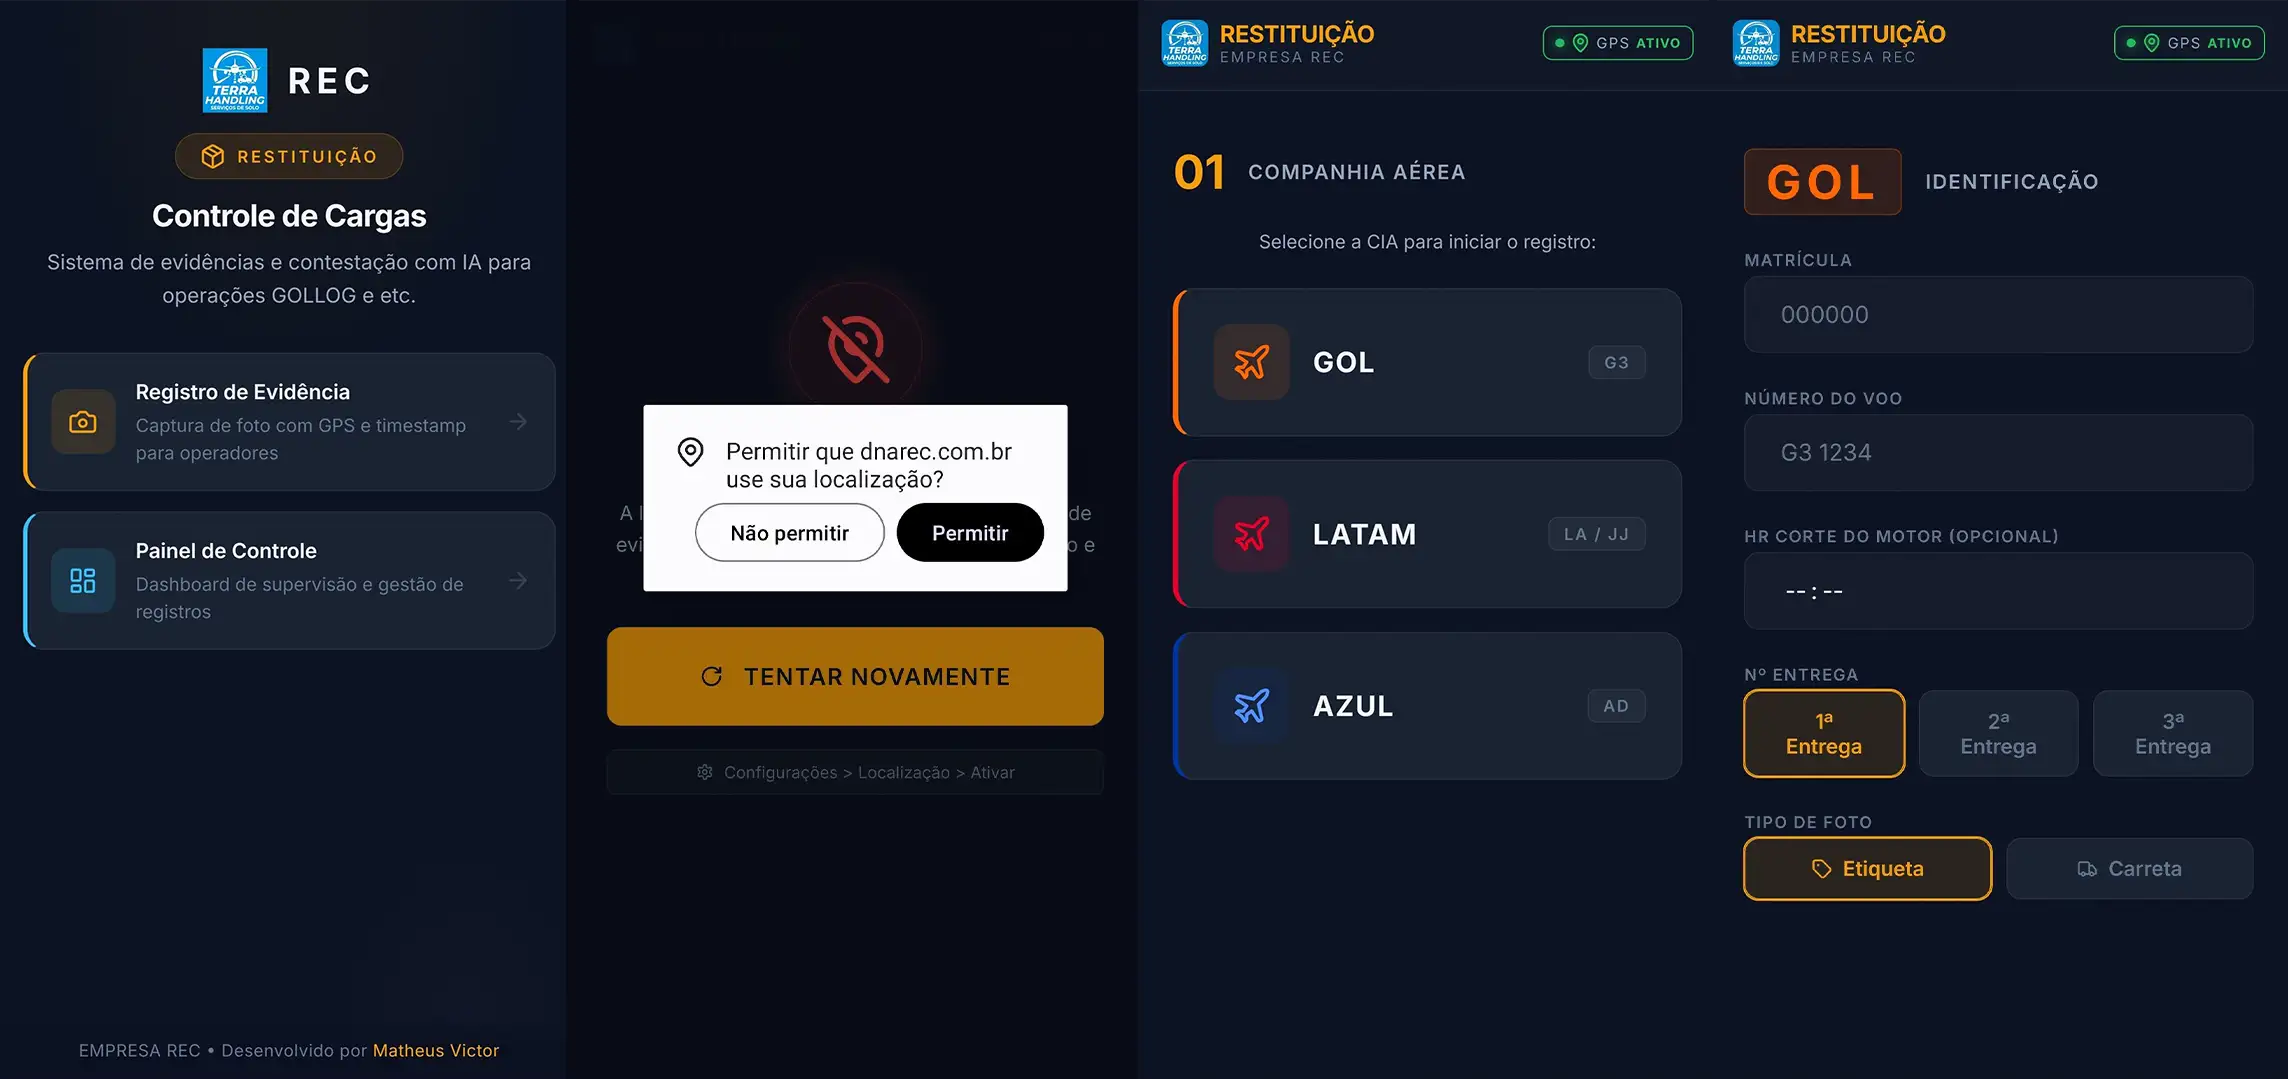Click the dashboard grid icon in Painel de Controle

tap(83, 581)
